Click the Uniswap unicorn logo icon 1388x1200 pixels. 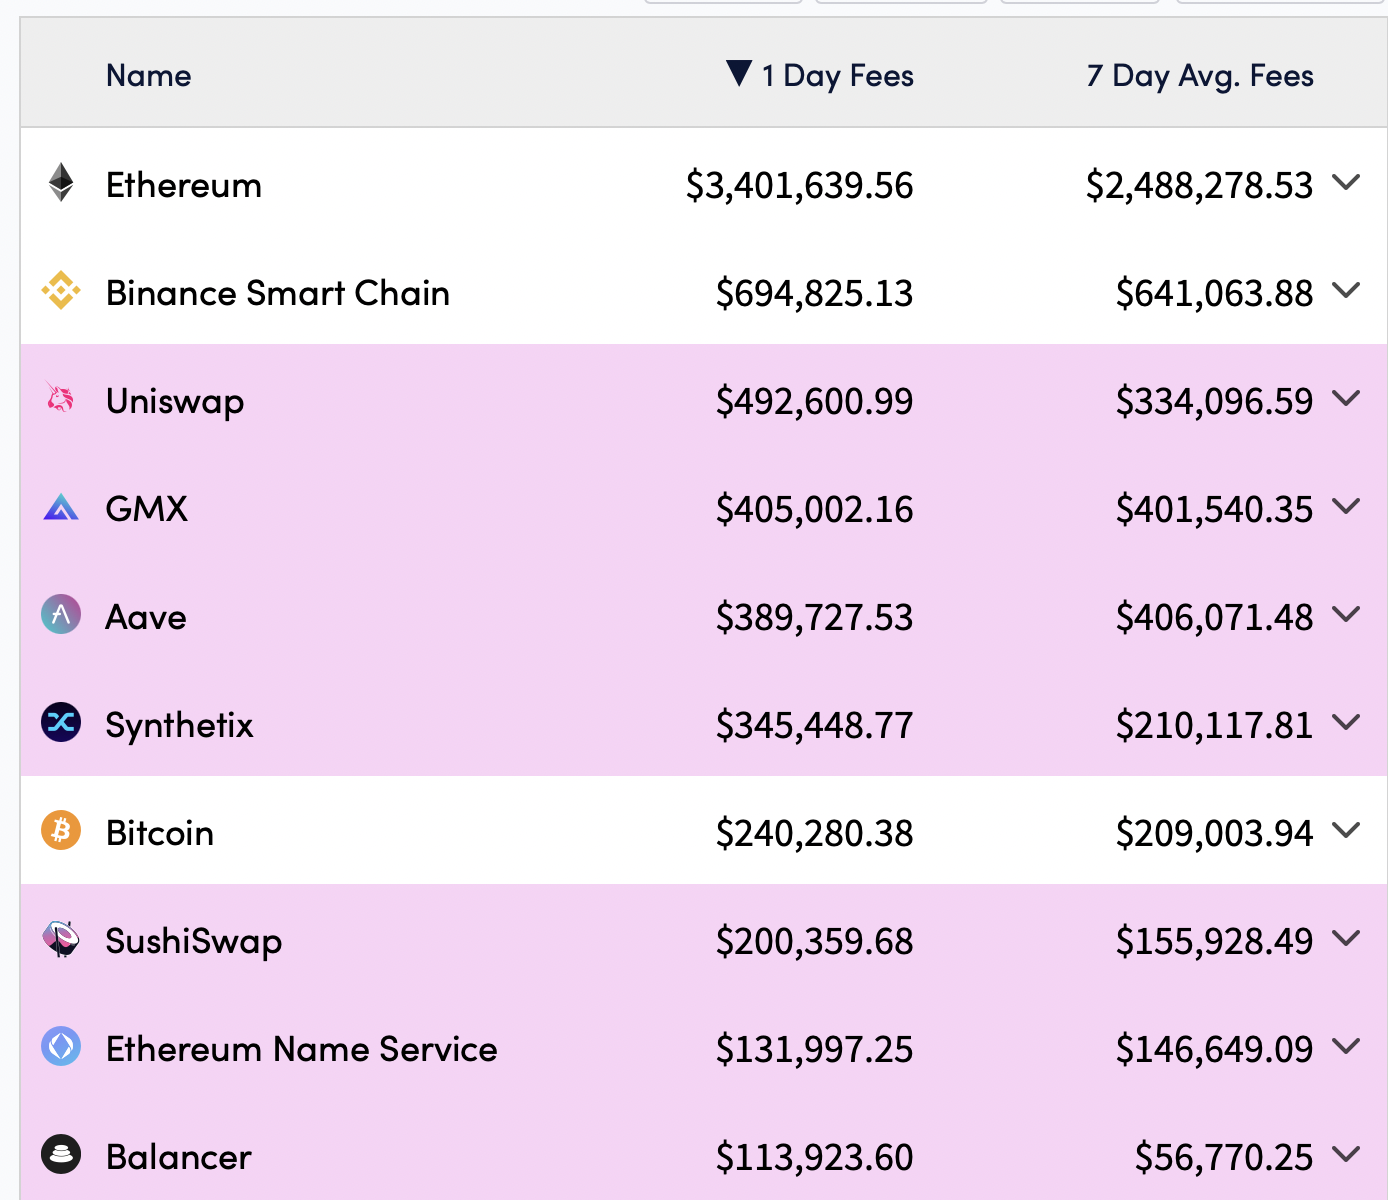click(x=60, y=398)
